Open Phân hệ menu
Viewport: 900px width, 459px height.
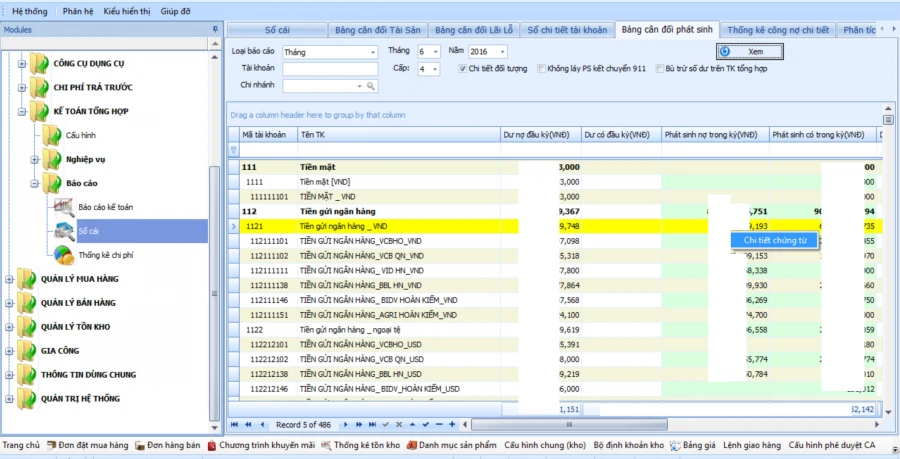[x=77, y=11]
